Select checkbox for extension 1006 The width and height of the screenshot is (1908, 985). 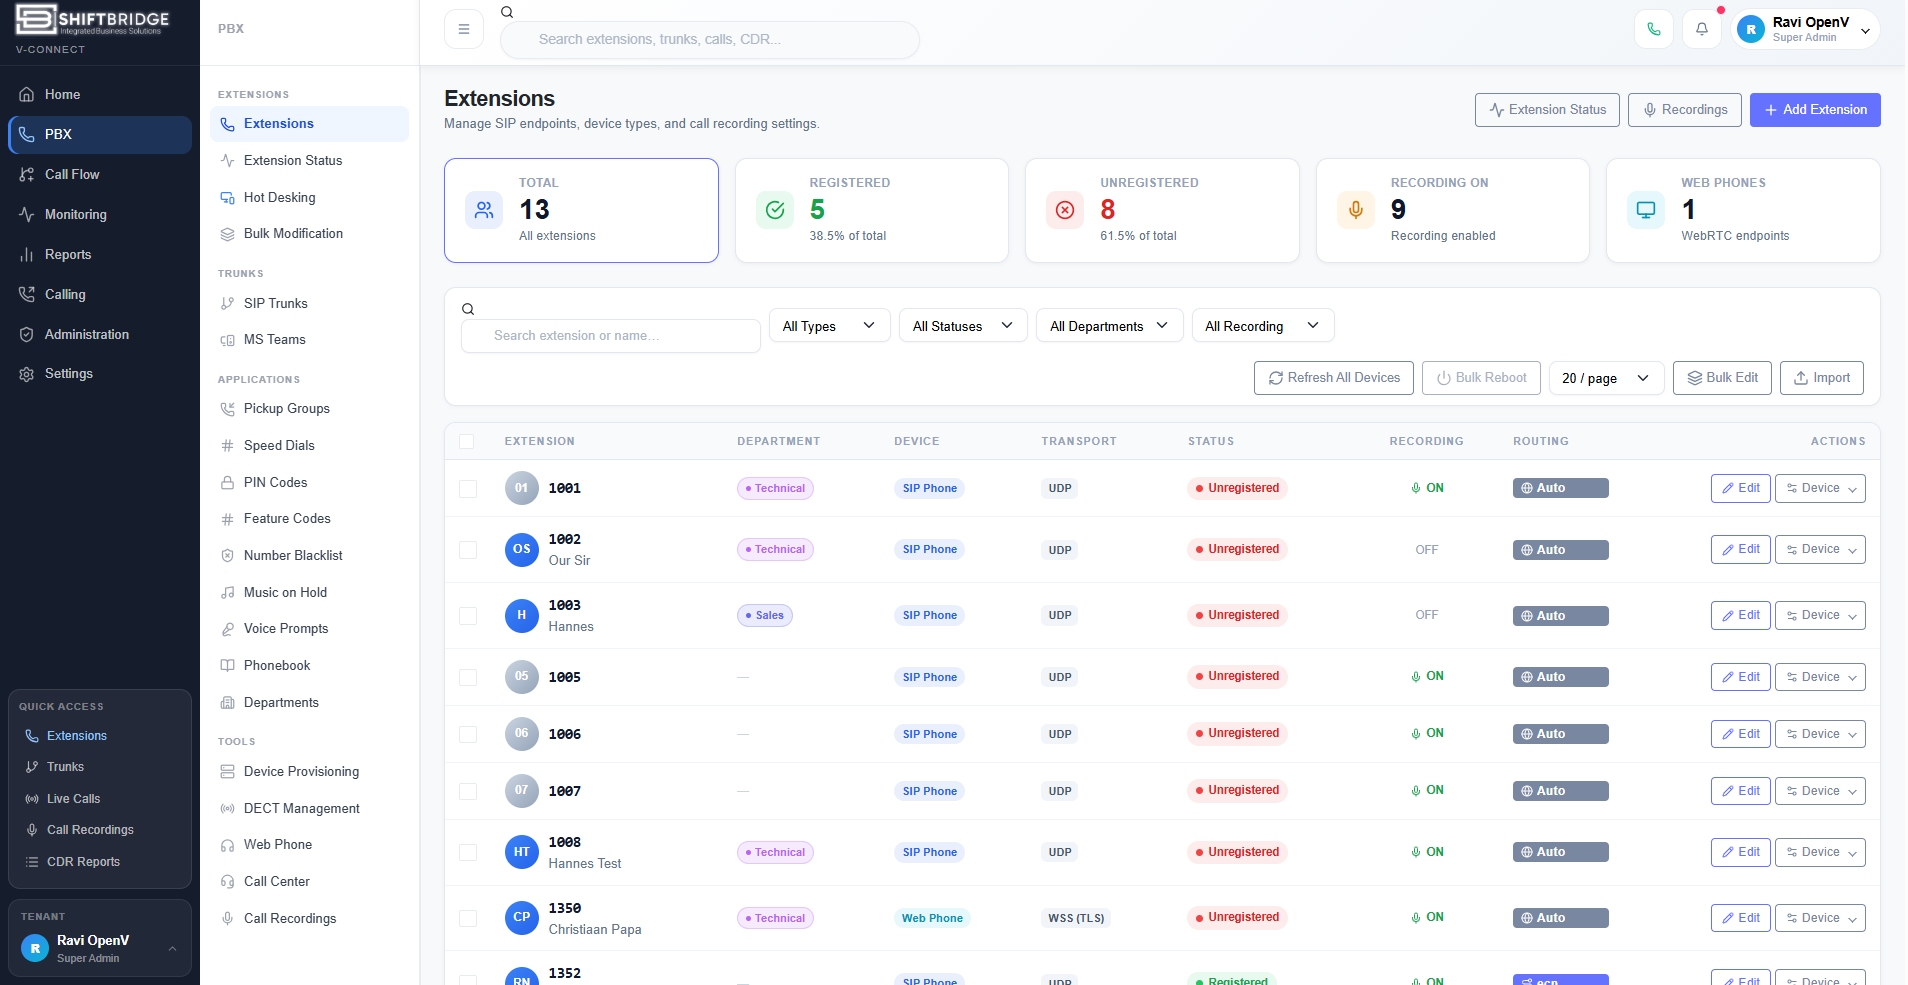click(x=468, y=735)
